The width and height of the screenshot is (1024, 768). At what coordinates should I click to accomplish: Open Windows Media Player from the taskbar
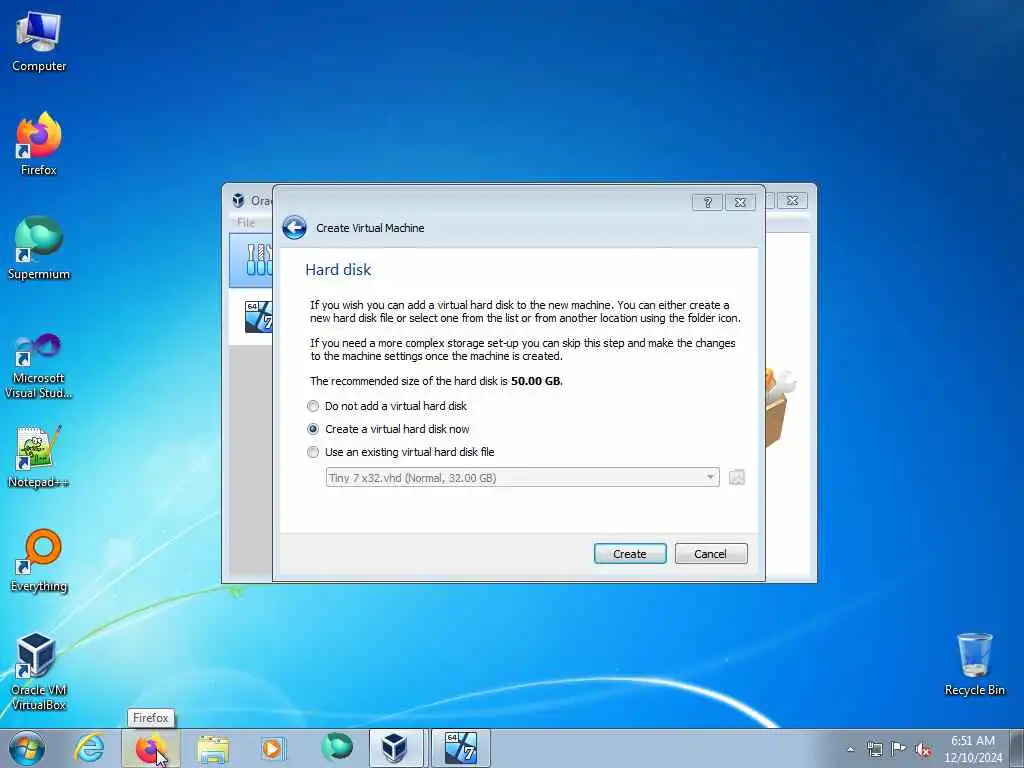[272, 748]
